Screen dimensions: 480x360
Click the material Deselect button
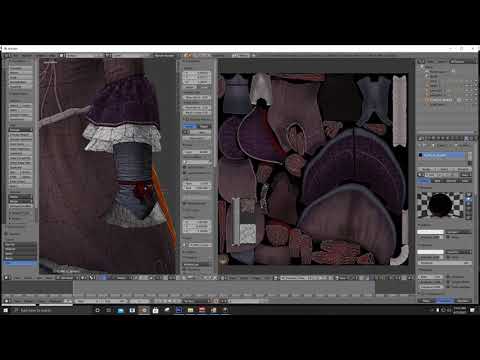click(463, 169)
